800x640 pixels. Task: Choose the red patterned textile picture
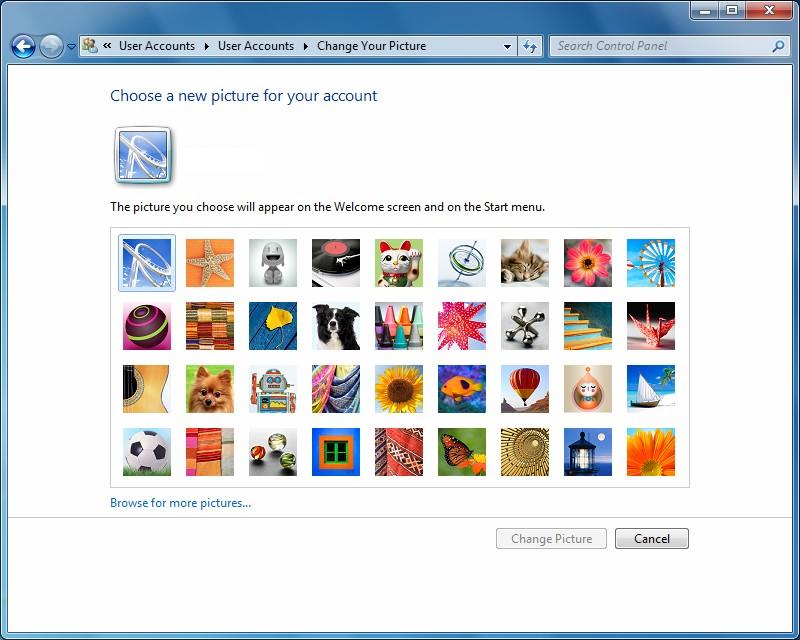399,452
